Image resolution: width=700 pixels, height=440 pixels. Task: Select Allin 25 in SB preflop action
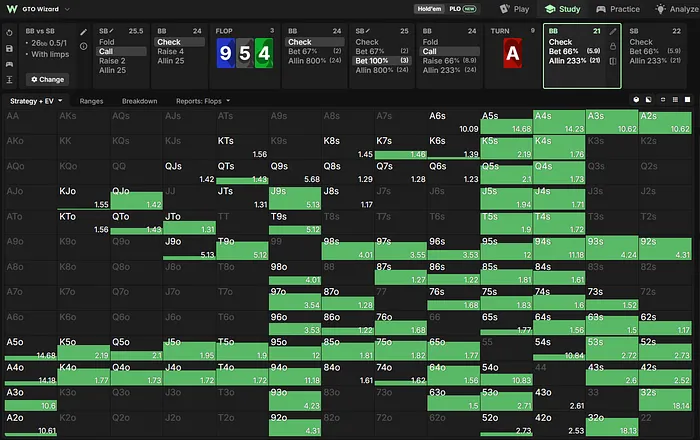pos(112,70)
